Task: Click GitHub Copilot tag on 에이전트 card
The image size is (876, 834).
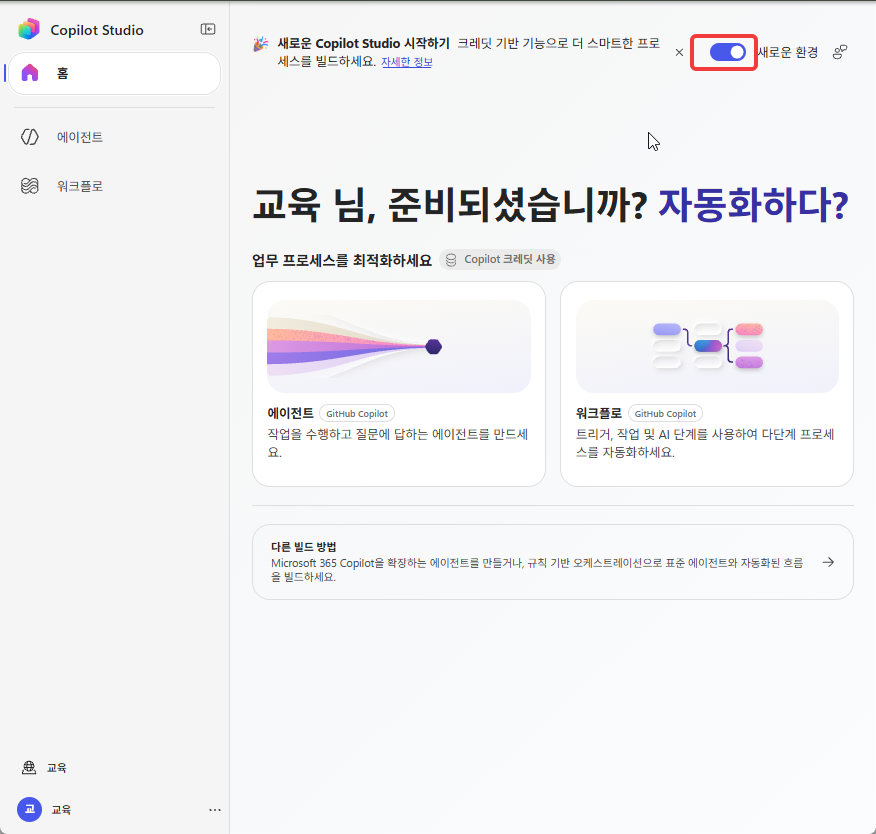Action: 357,413
